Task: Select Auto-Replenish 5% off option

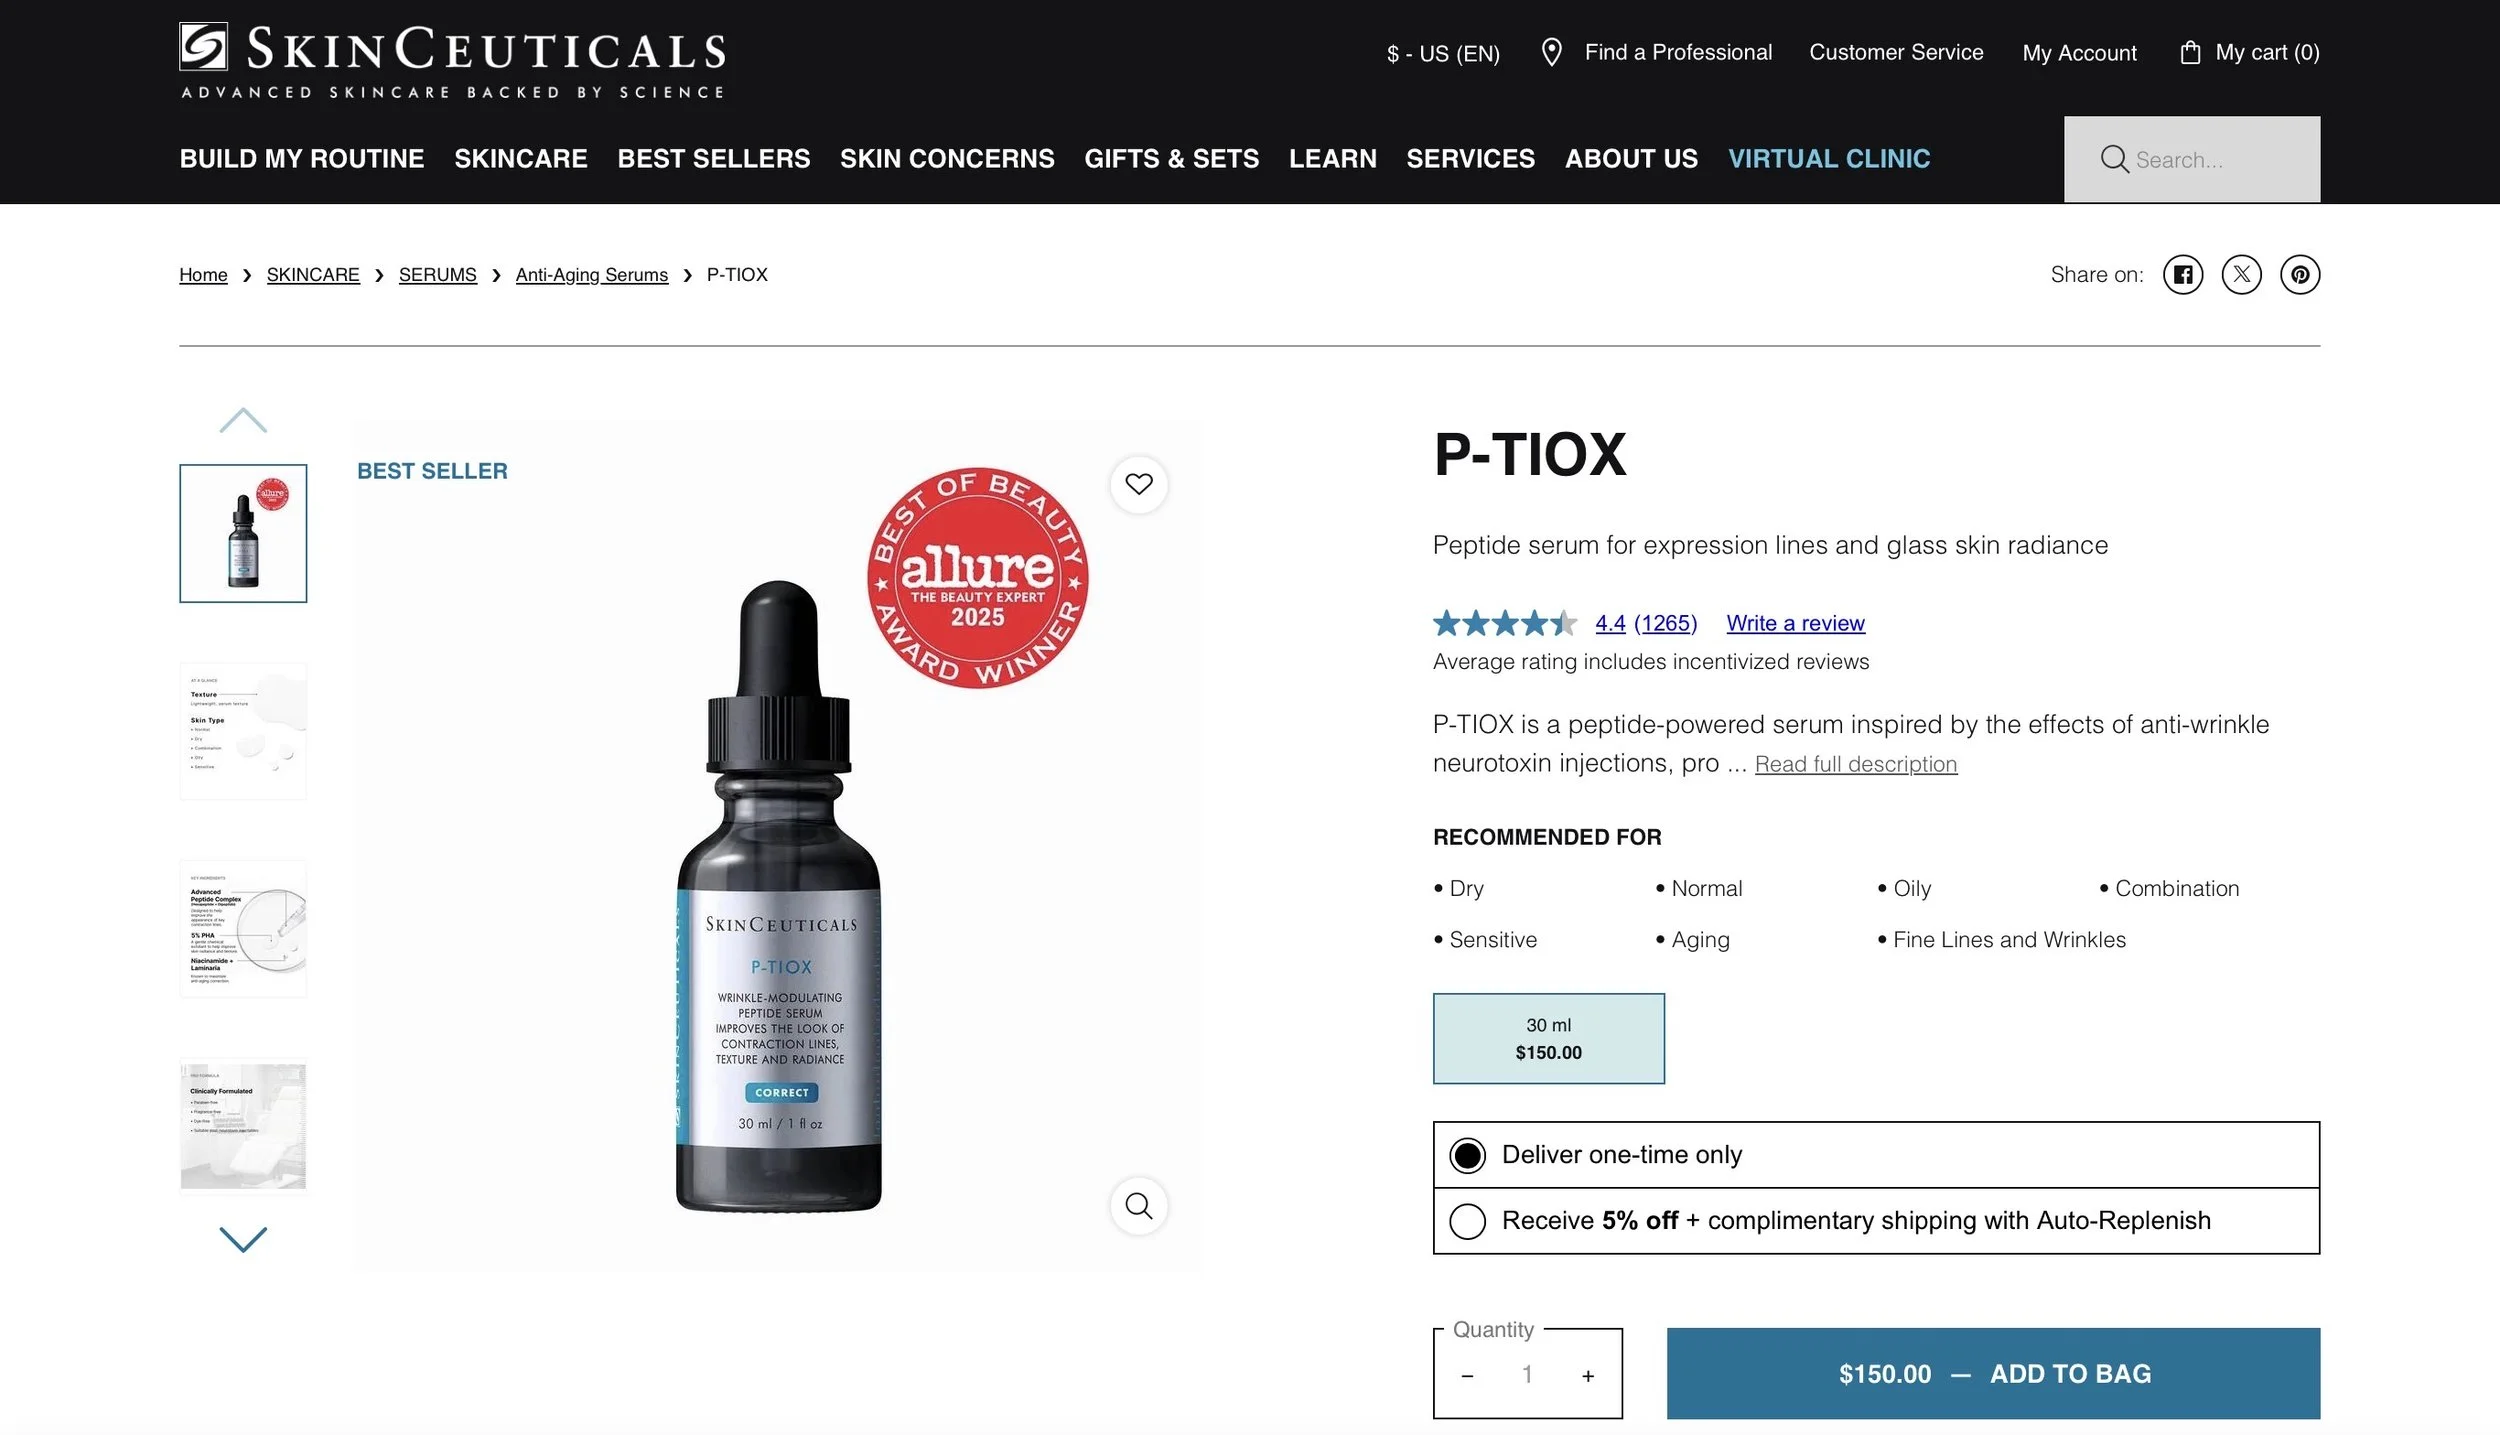Action: pos(1875,1221)
